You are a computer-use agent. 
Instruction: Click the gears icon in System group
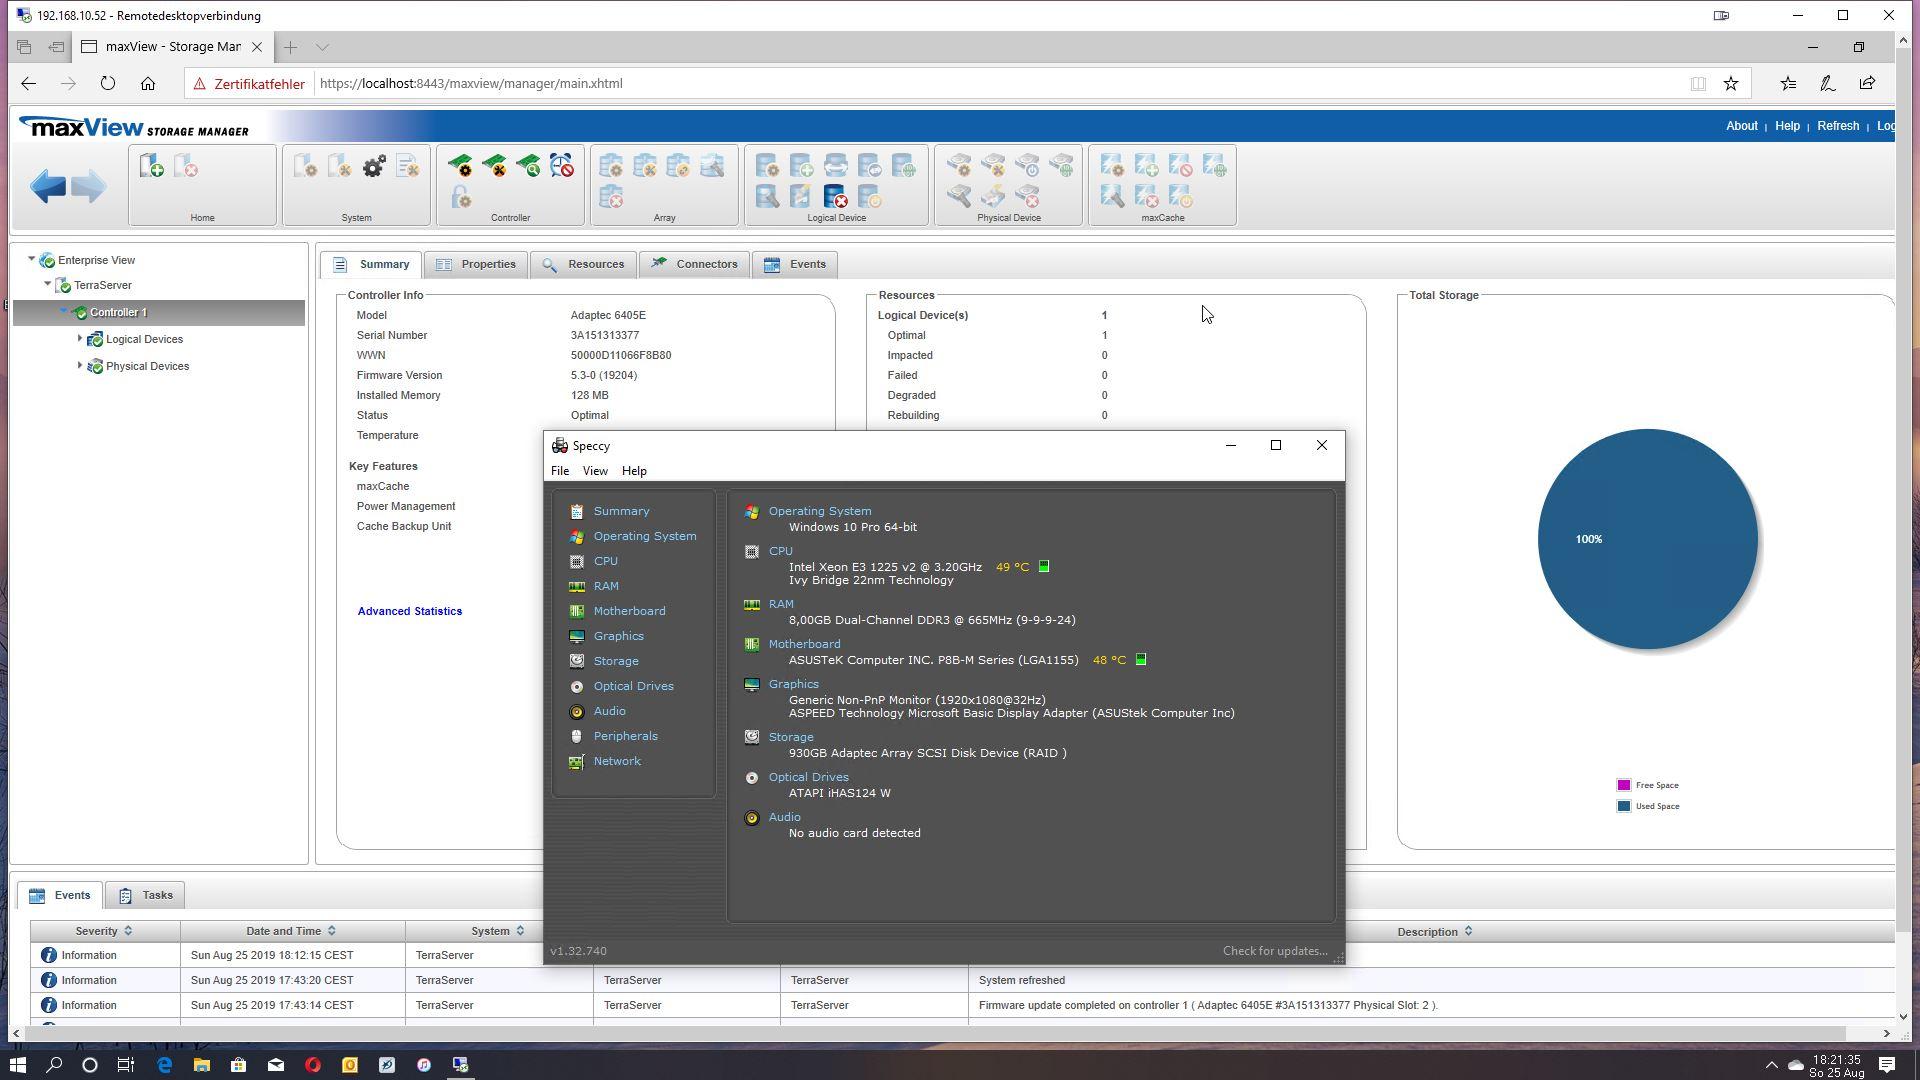pos(374,166)
